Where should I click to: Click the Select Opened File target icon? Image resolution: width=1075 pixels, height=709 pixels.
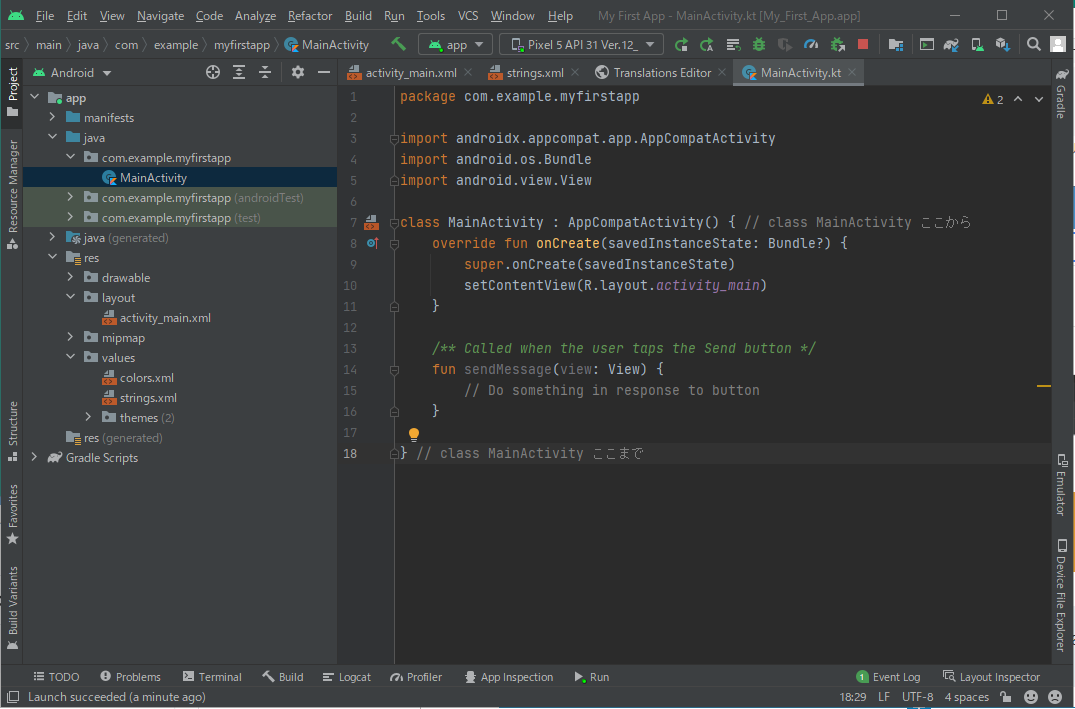click(212, 73)
